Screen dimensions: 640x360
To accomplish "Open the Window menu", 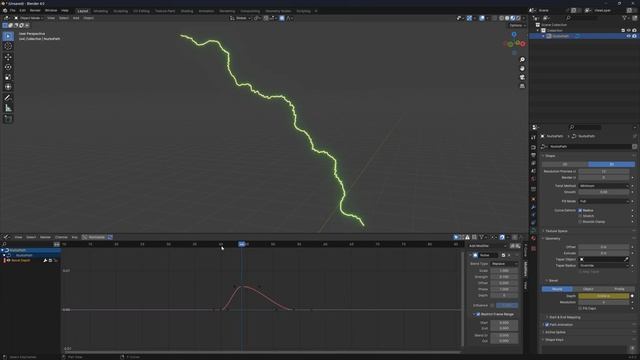I will tap(51, 11).
